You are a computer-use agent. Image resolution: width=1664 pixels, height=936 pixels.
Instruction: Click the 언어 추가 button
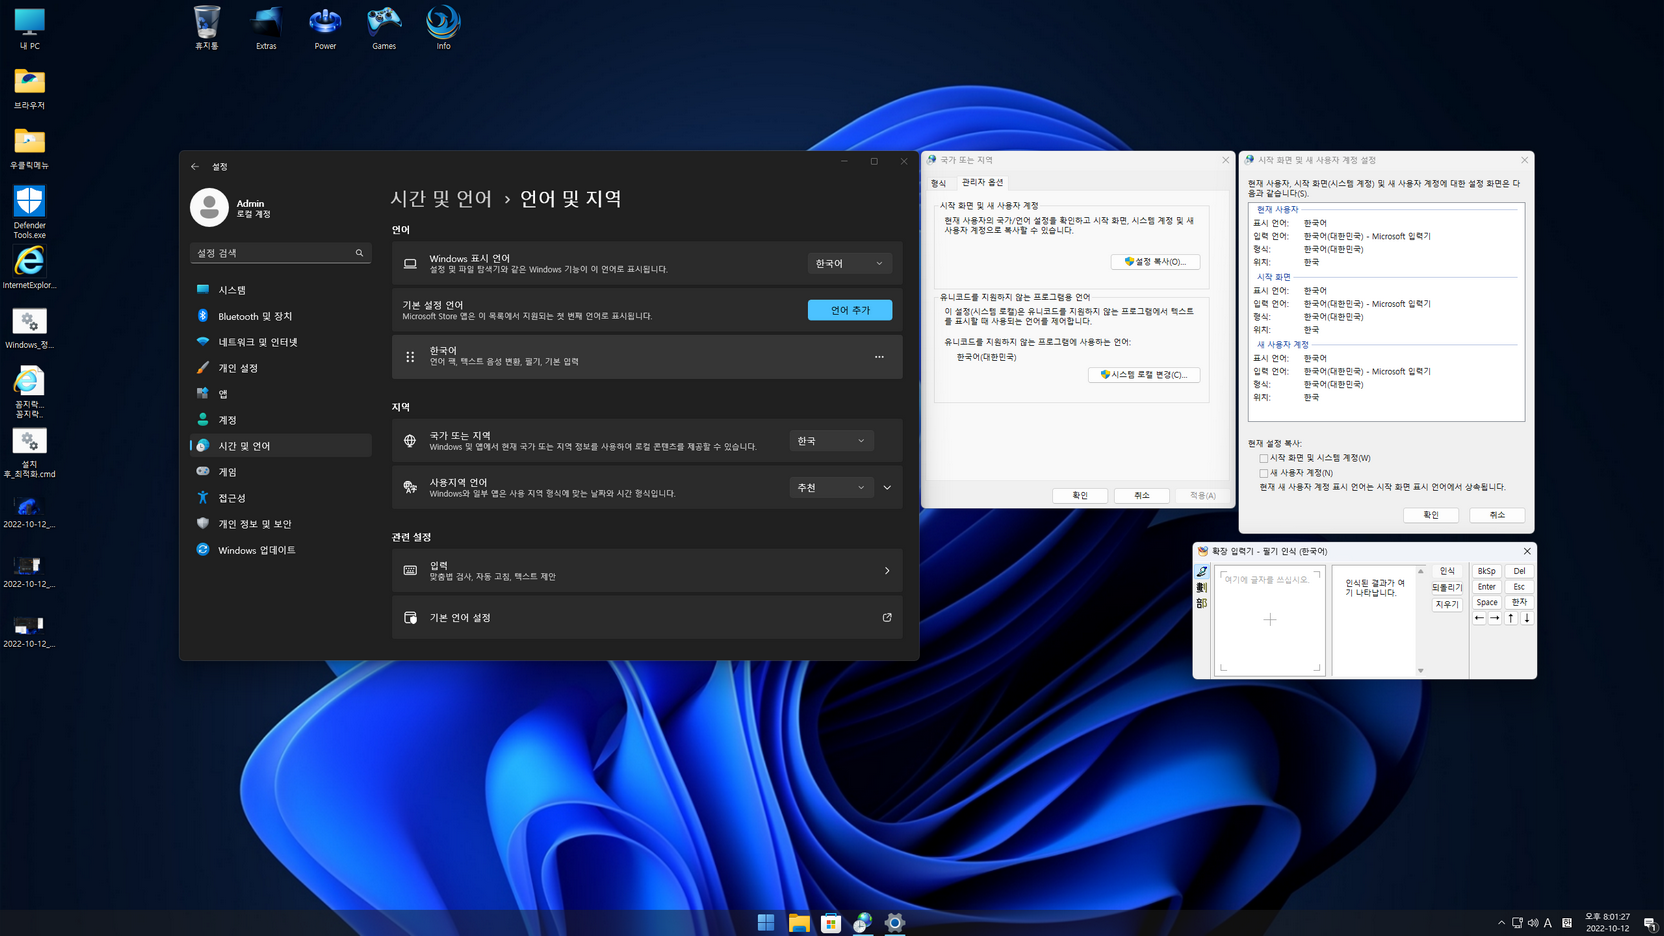(850, 310)
